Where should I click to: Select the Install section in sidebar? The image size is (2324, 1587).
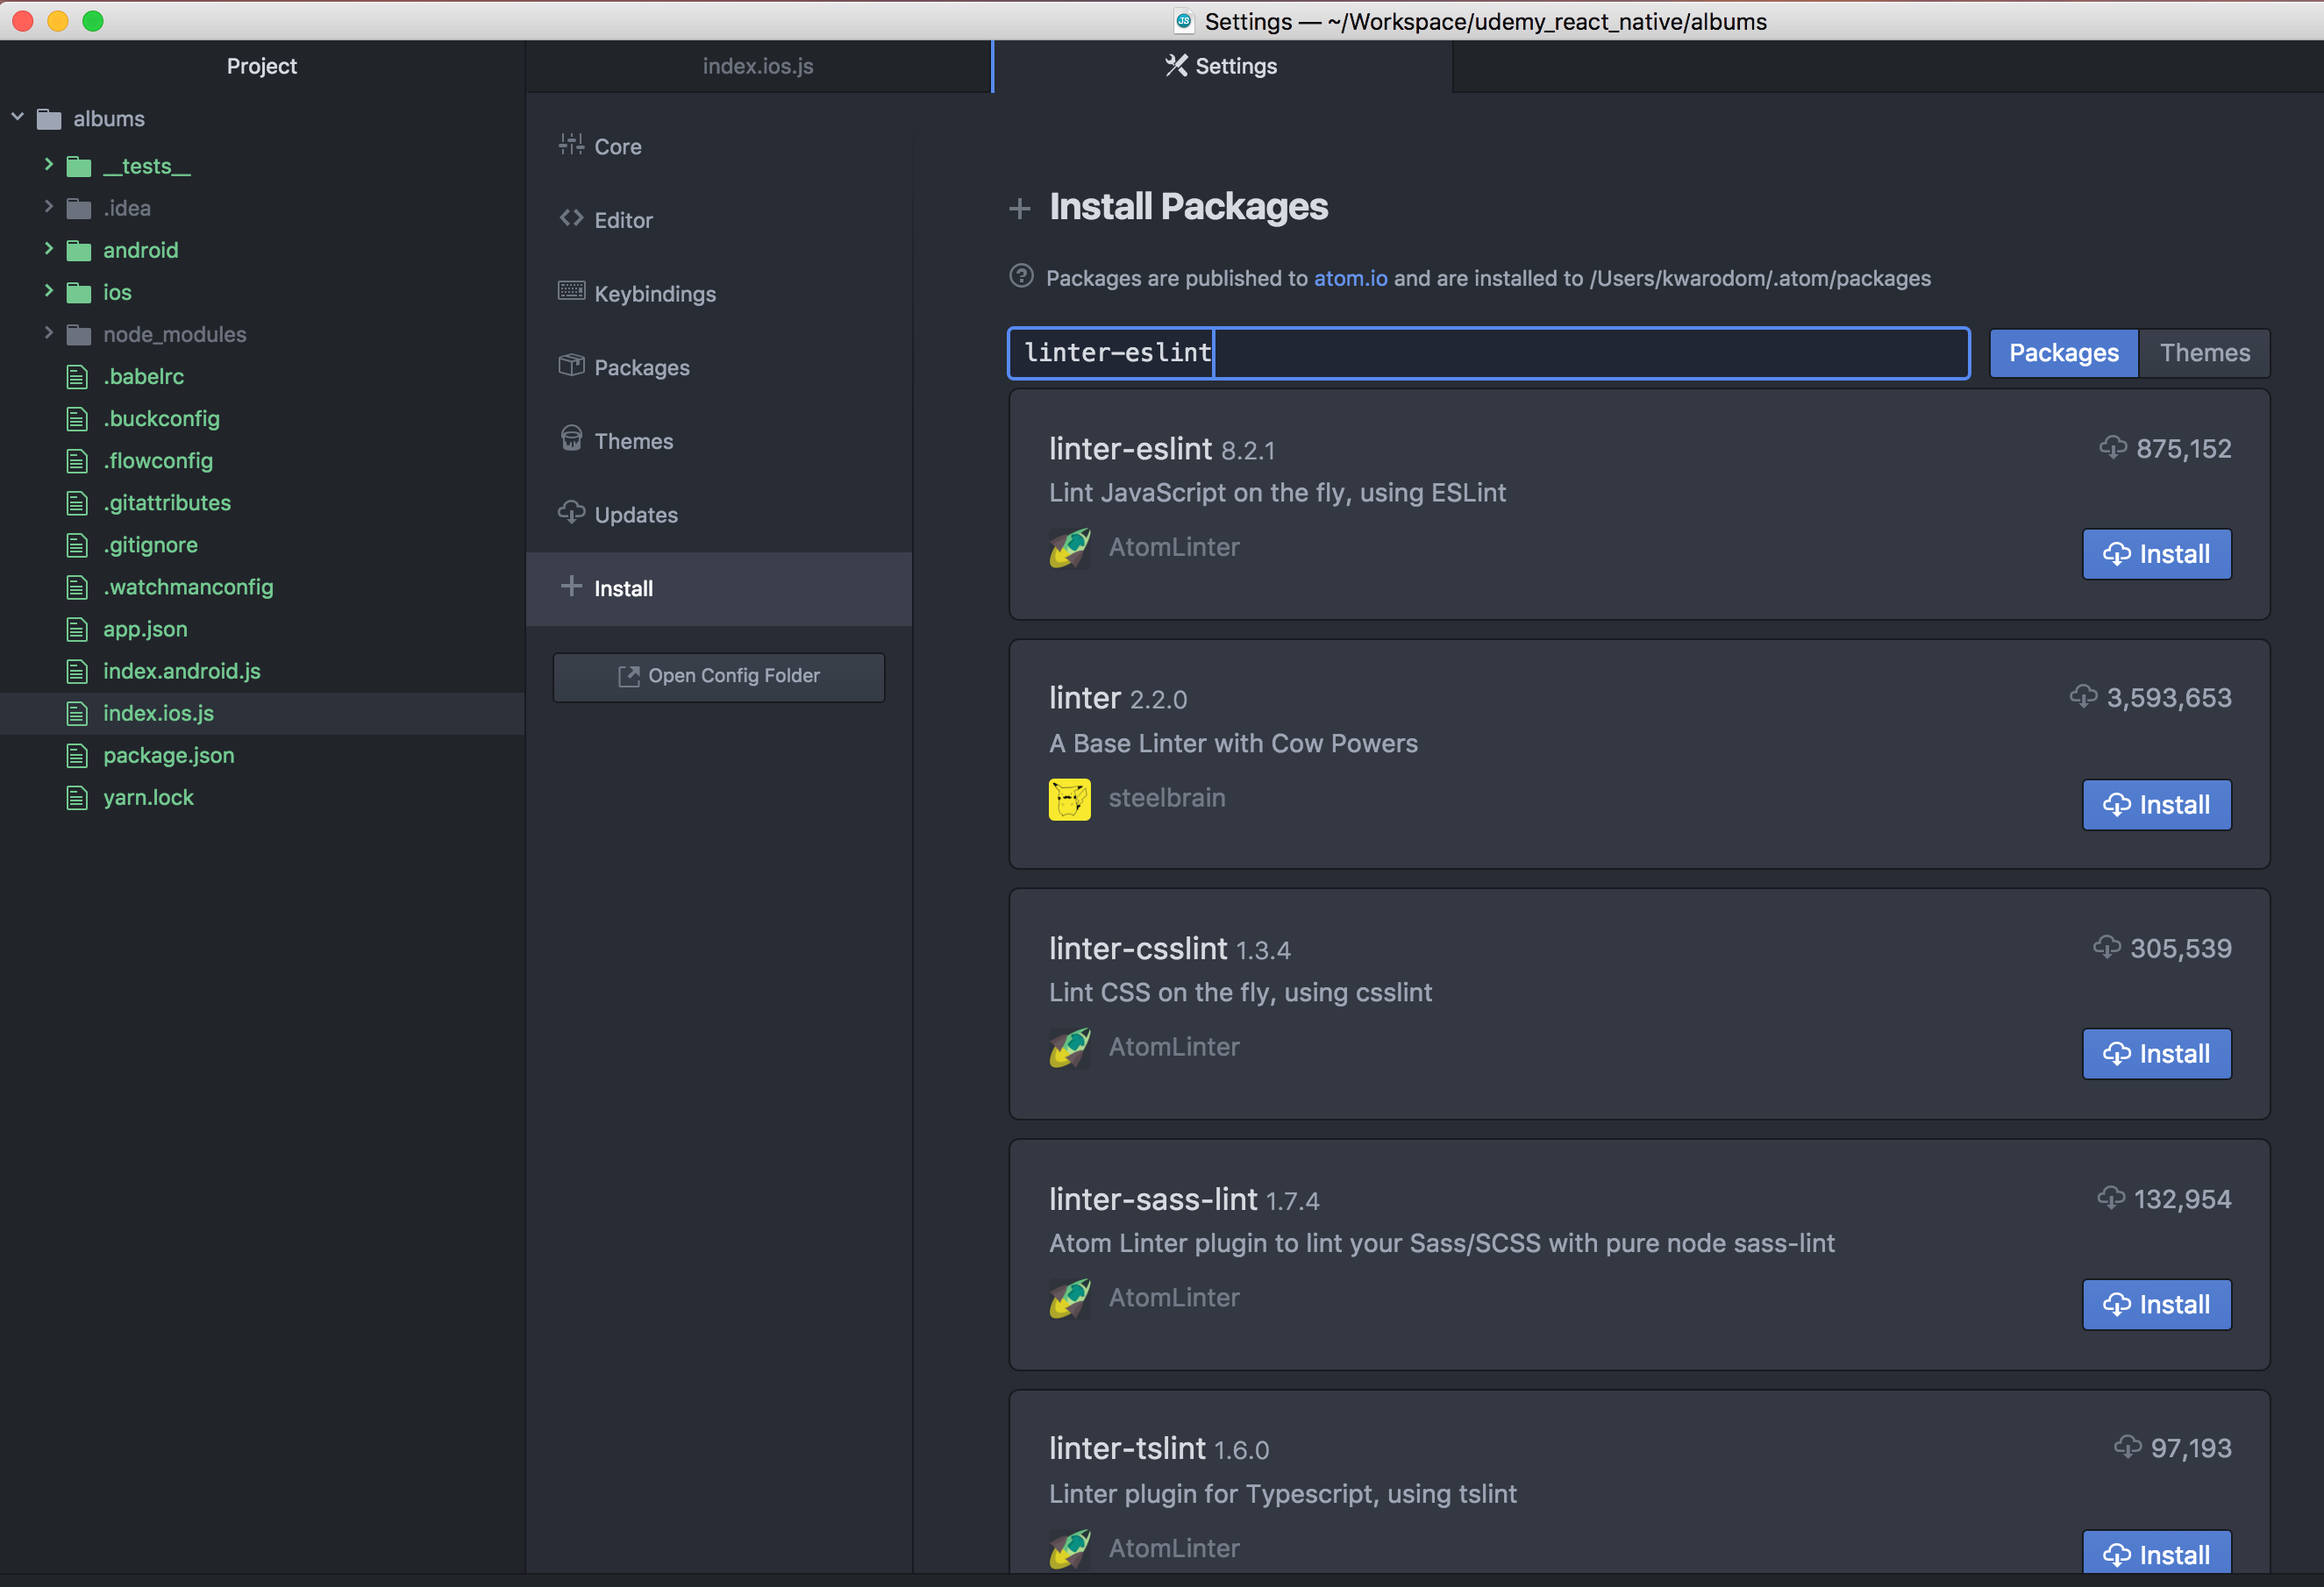pos(624,588)
